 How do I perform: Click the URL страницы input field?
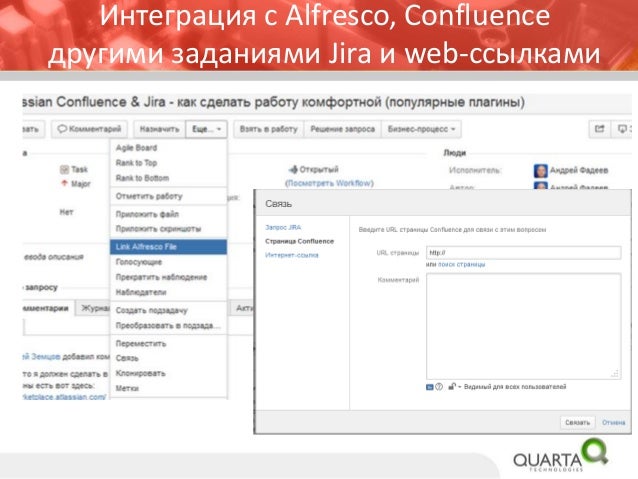(524, 253)
